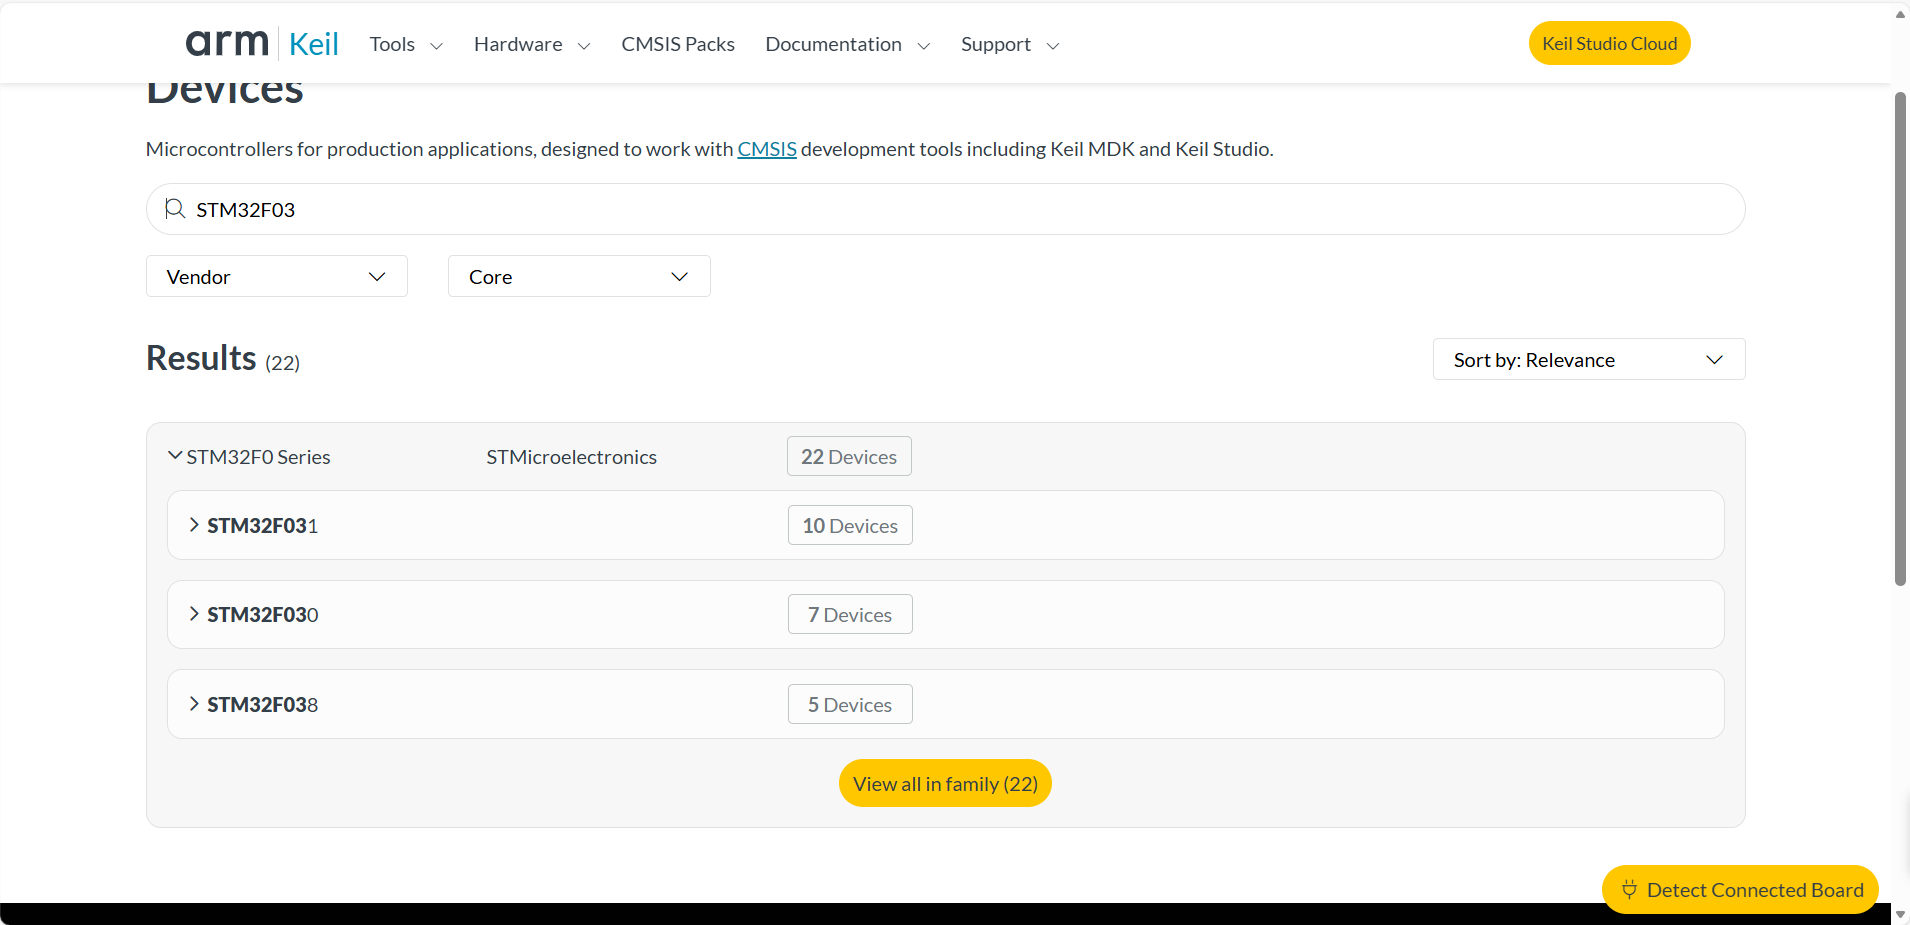
Task: Open the Sort by Relevance dropdown
Action: tap(1589, 359)
